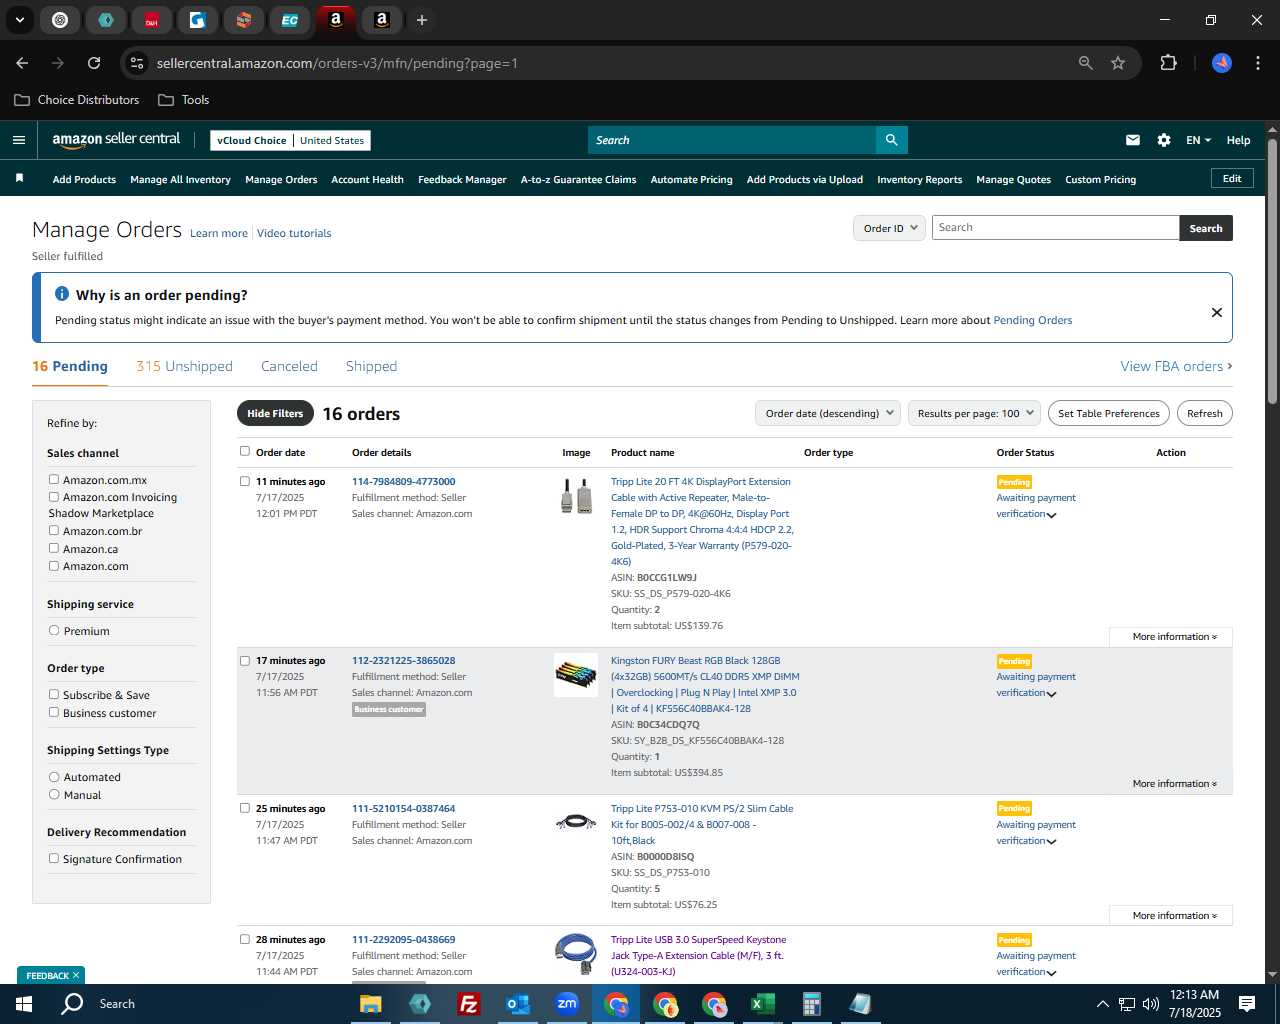
Task: Click Set Table Preferences button
Action: coord(1109,413)
